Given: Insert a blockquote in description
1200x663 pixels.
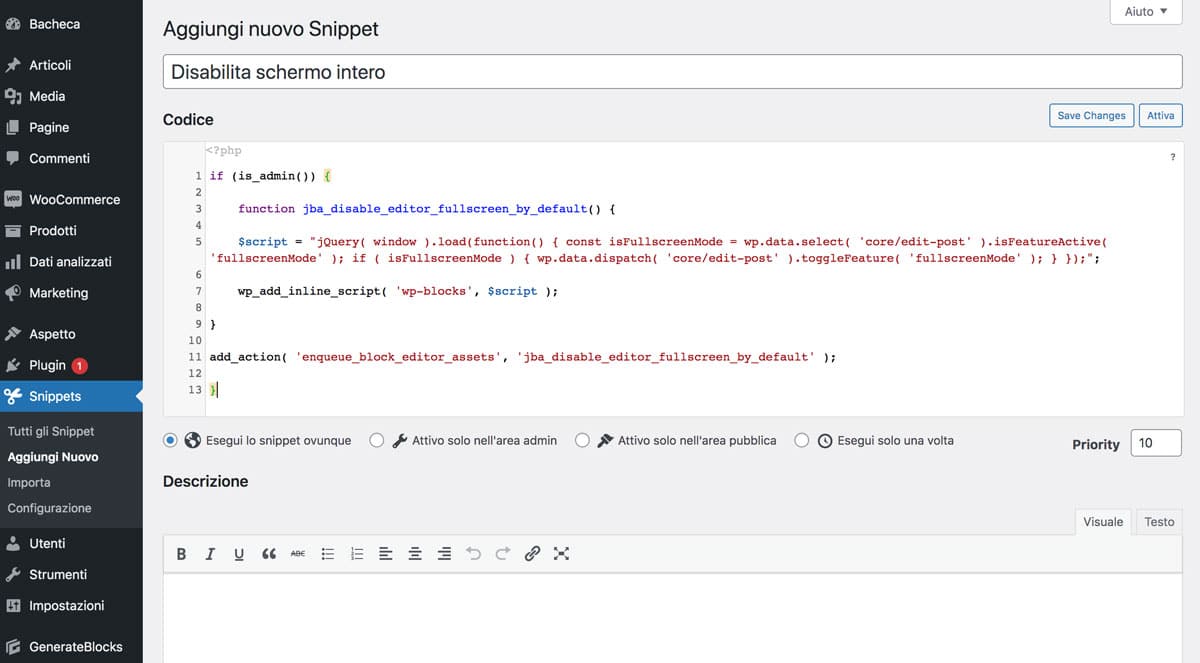Looking at the screenshot, I should (268, 553).
